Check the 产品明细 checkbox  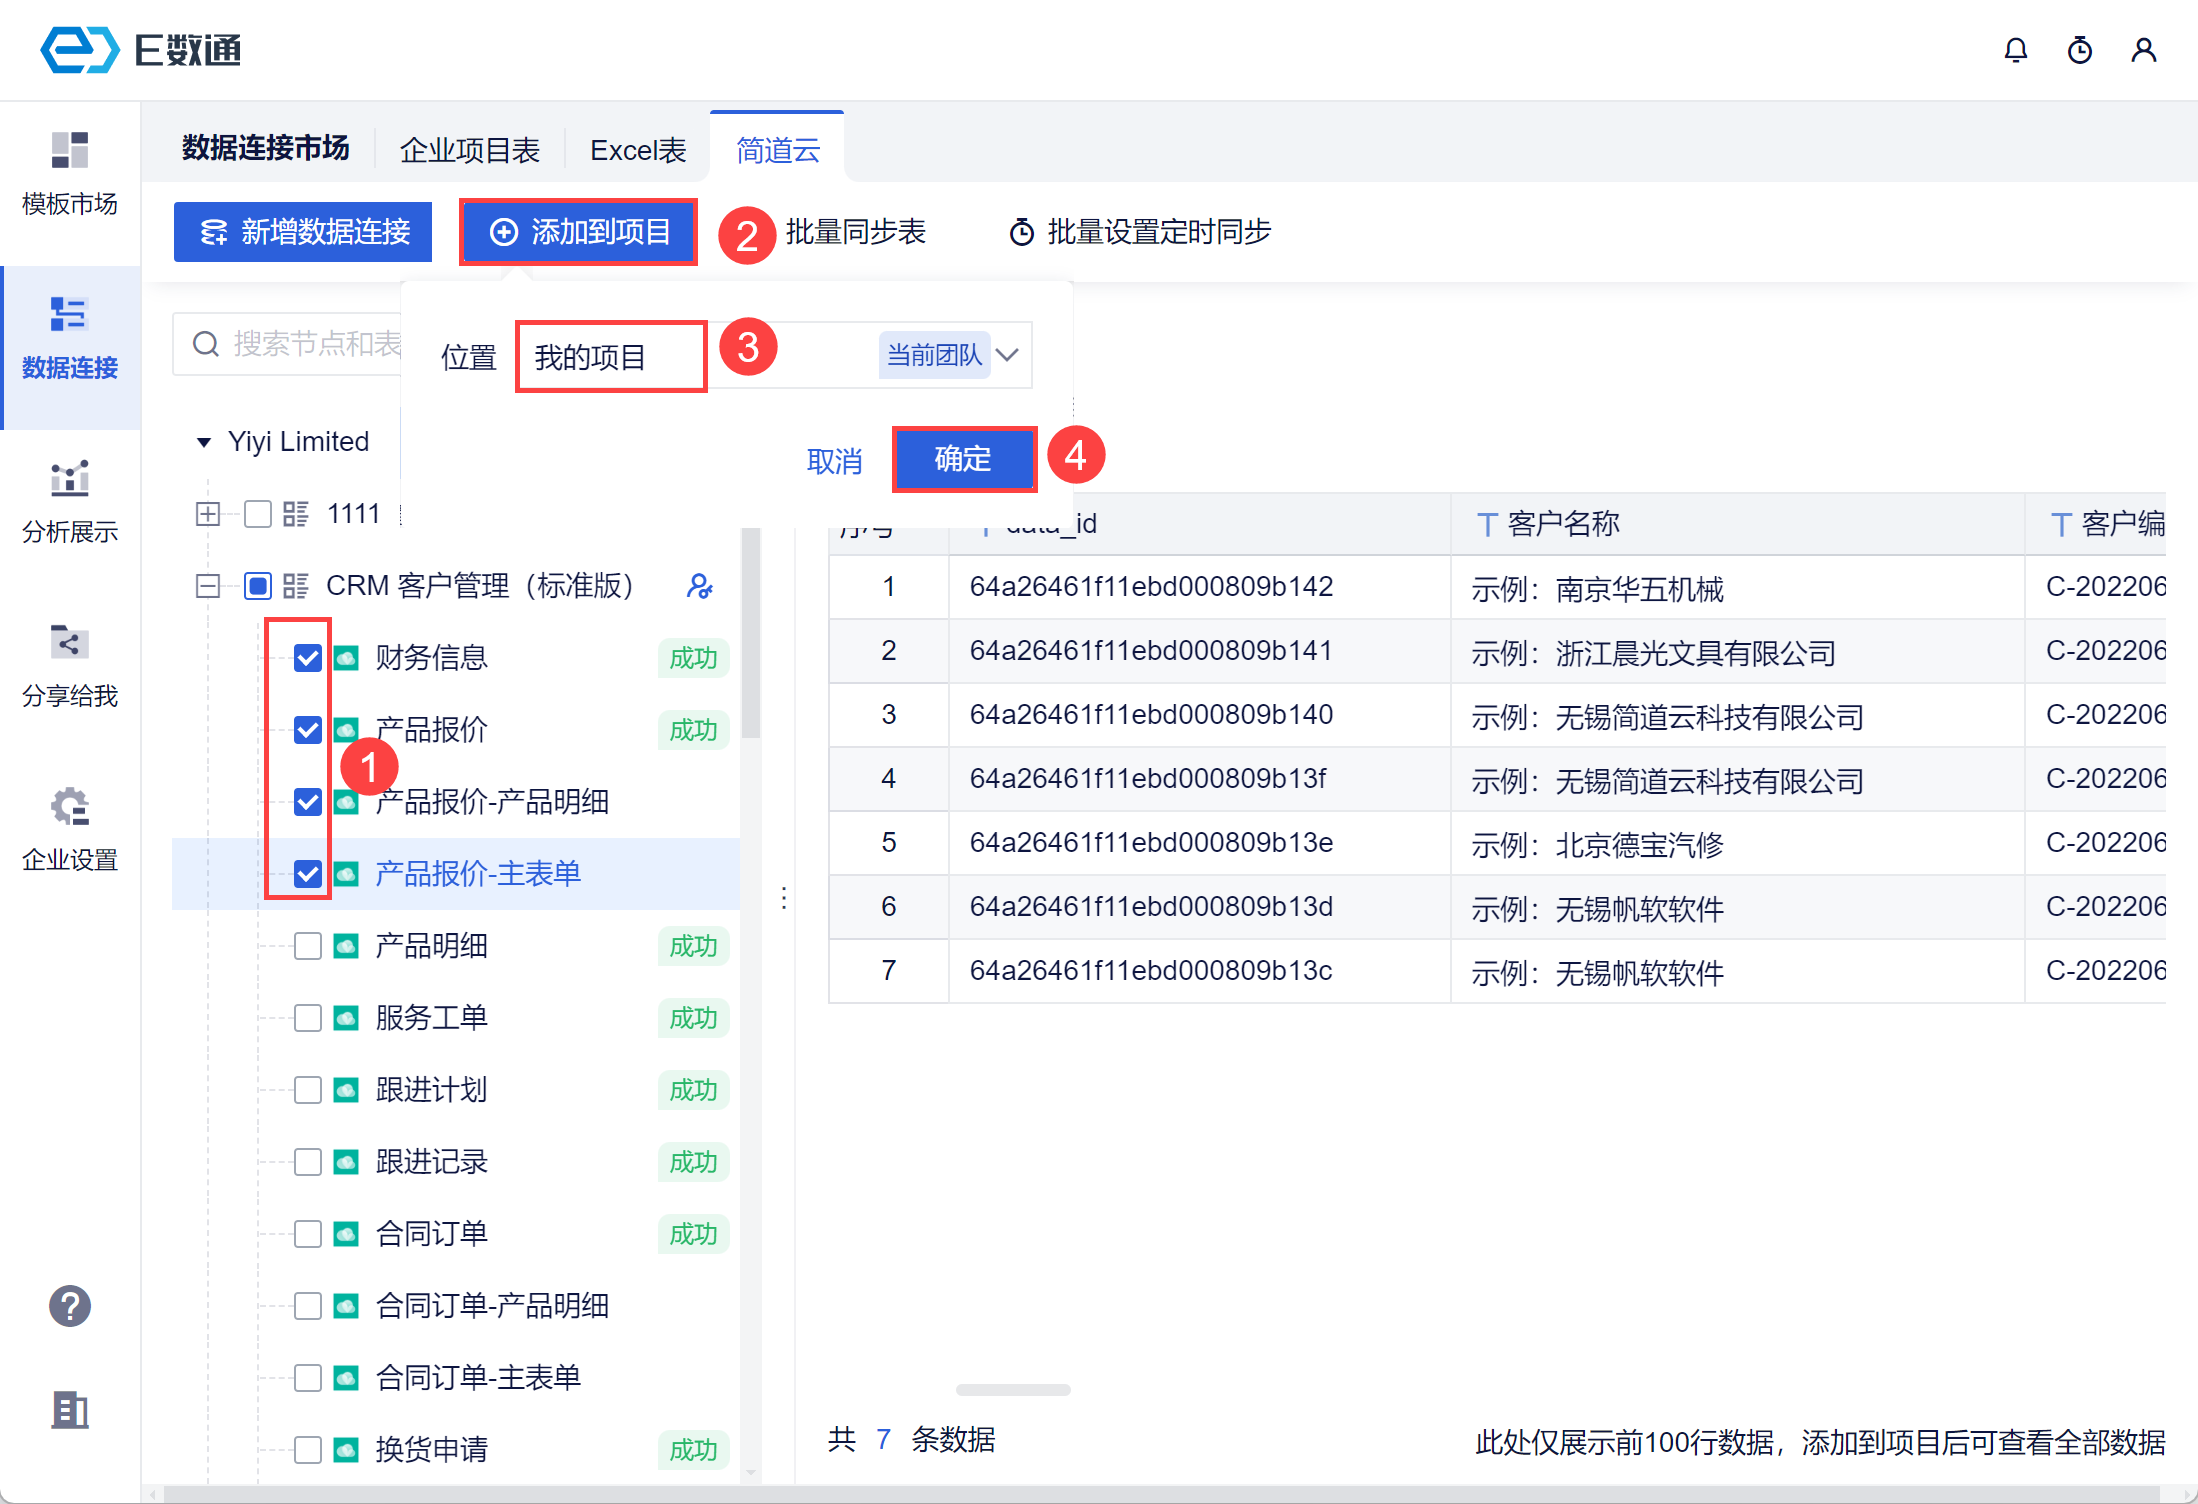point(308,946)
